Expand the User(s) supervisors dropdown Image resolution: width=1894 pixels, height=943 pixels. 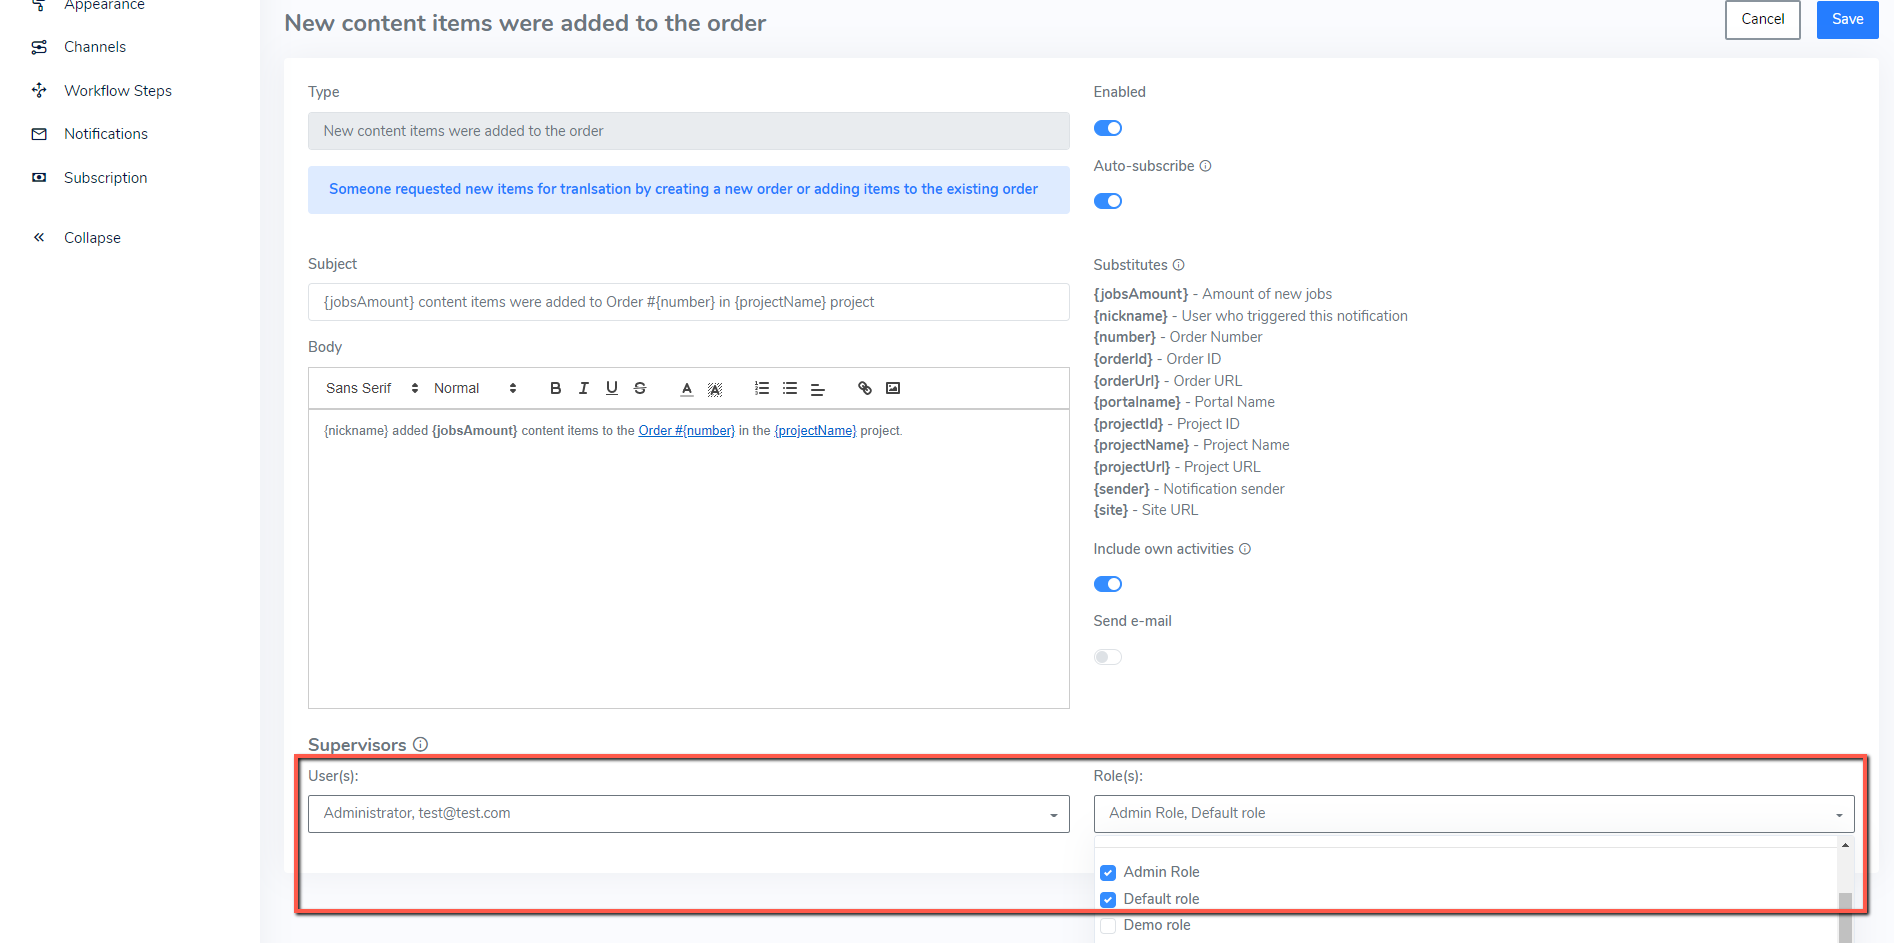689,814
